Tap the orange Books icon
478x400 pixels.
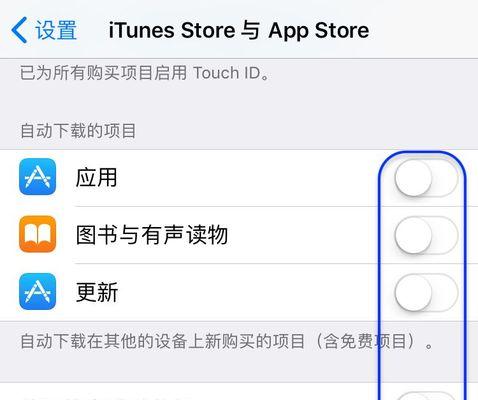tap(37, 234)
